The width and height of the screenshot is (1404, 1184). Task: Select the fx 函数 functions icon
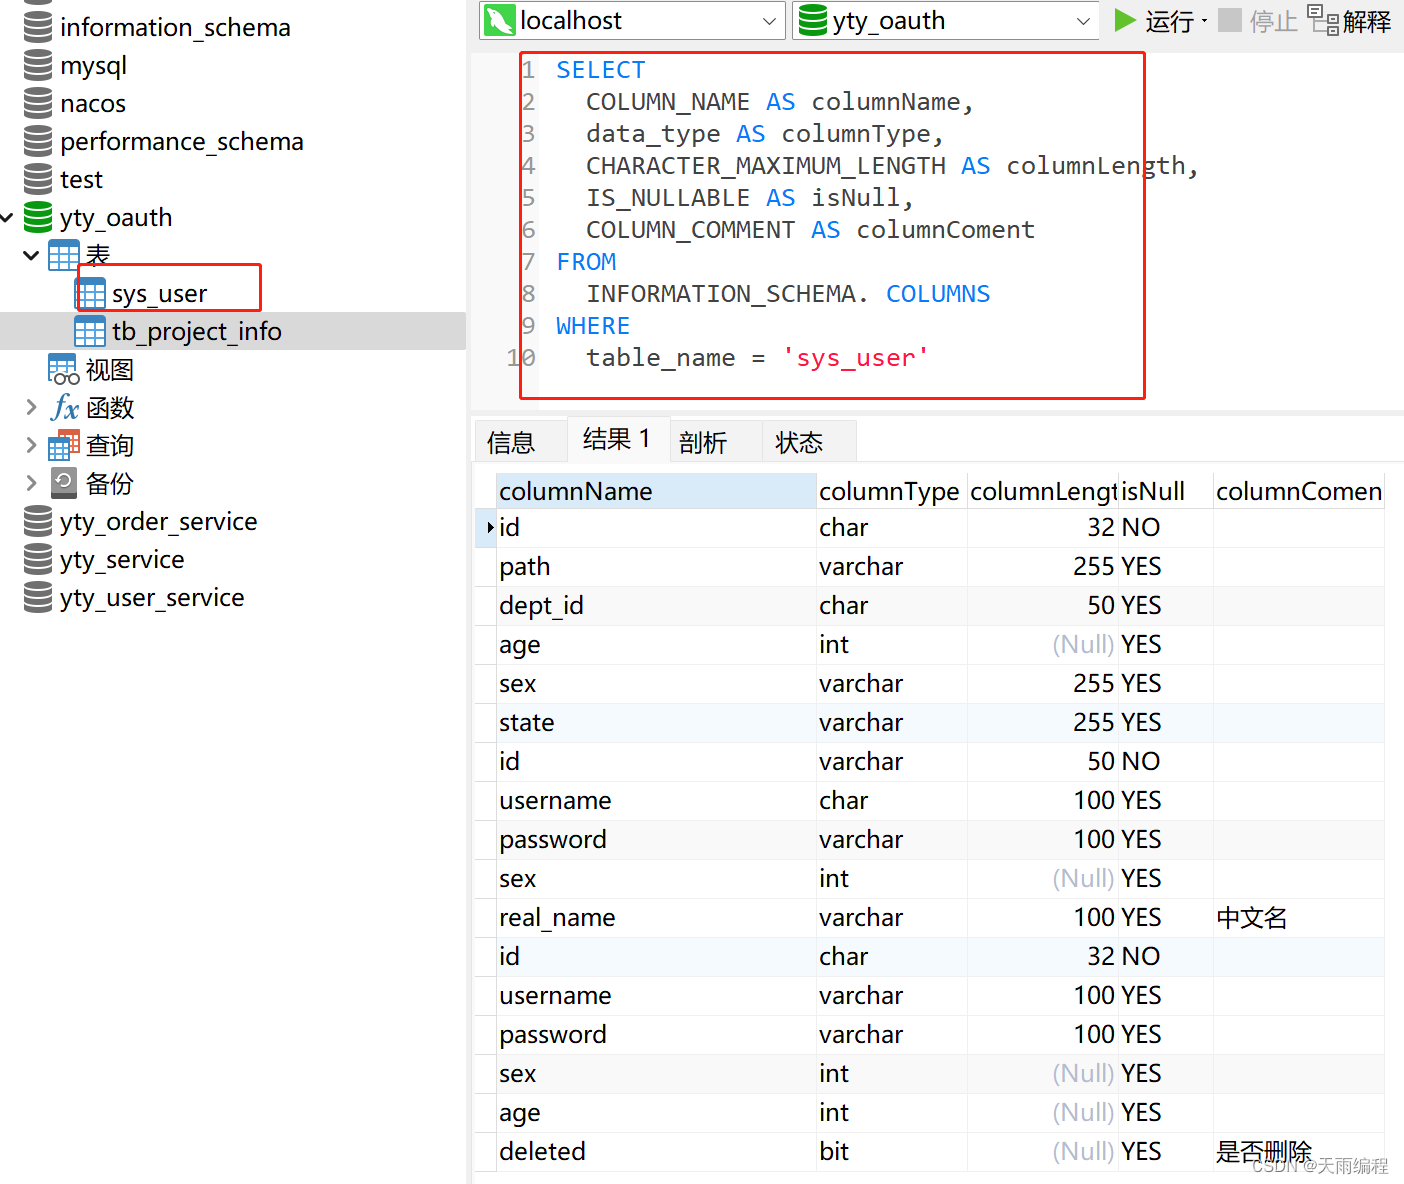(x=64, y=407)
